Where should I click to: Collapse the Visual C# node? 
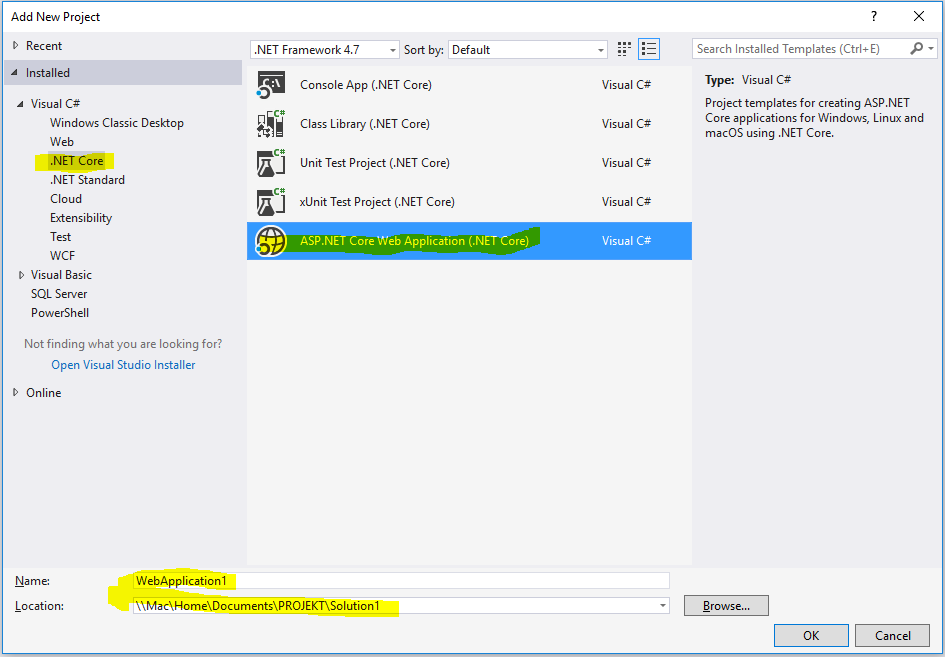(x=20, y=104)
